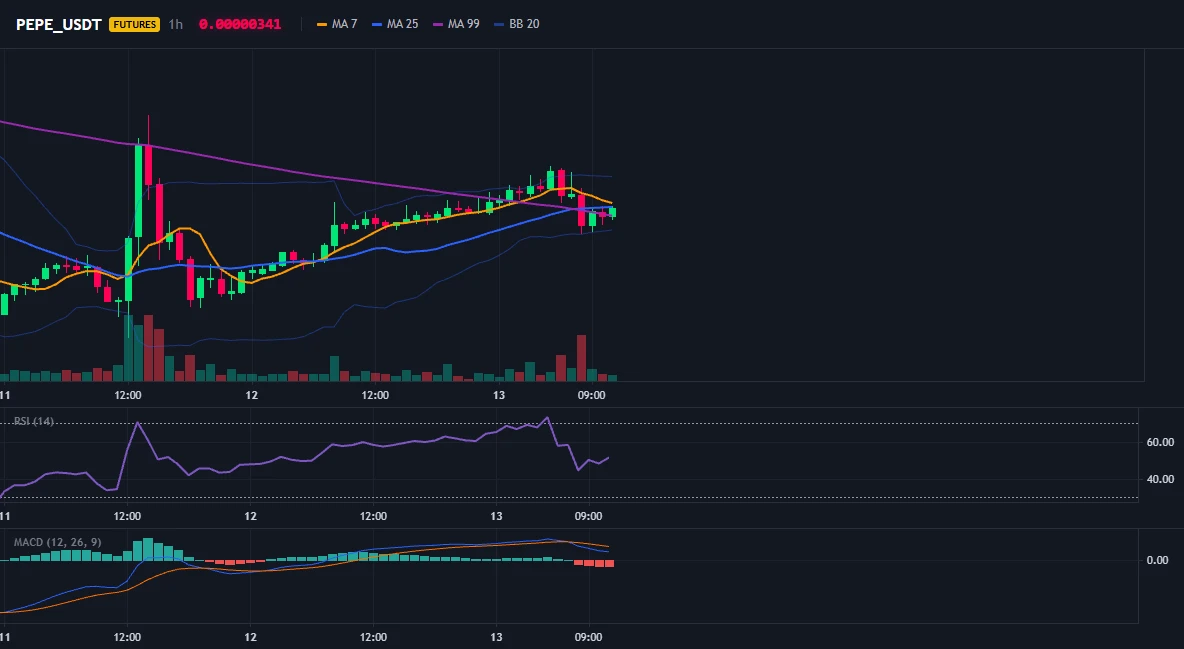Click the 0.00 MACD axis value
This screenshot has width=1184, height=649.
tap(1158, 560)
